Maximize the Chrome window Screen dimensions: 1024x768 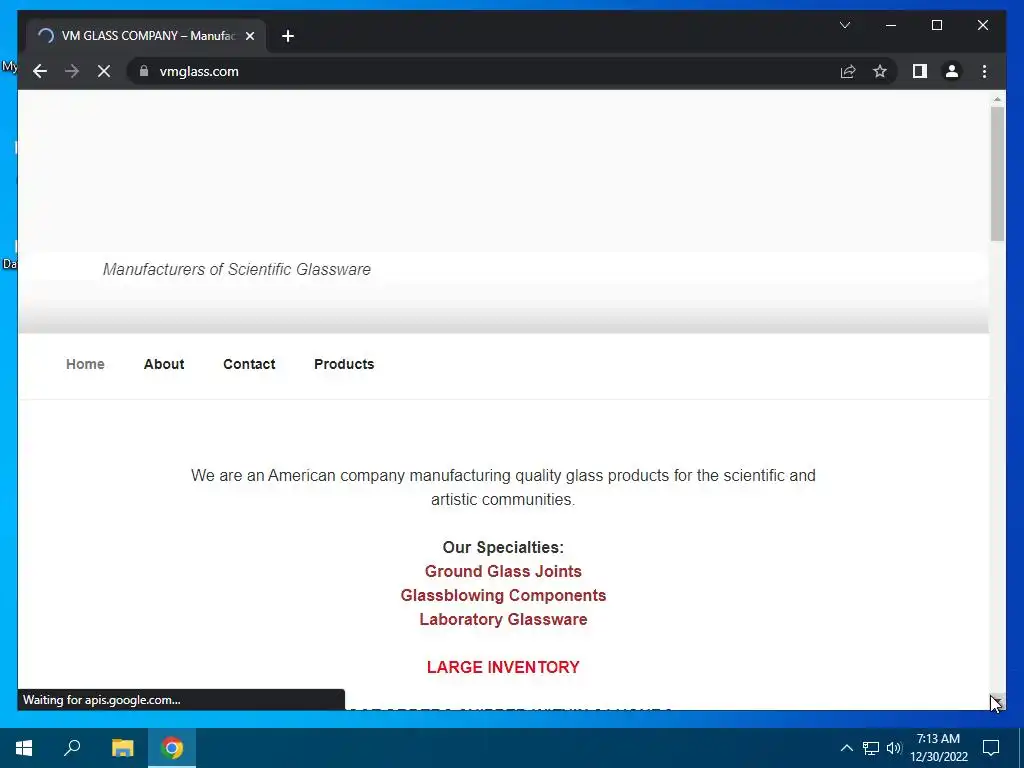[x=937, y=25]
